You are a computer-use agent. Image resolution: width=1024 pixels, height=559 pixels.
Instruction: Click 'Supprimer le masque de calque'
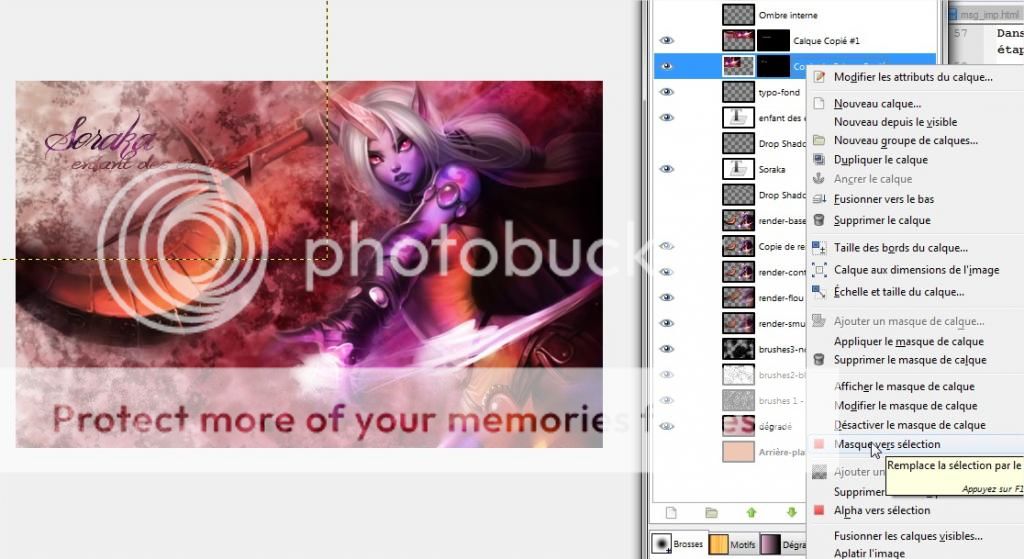[910, 360]
